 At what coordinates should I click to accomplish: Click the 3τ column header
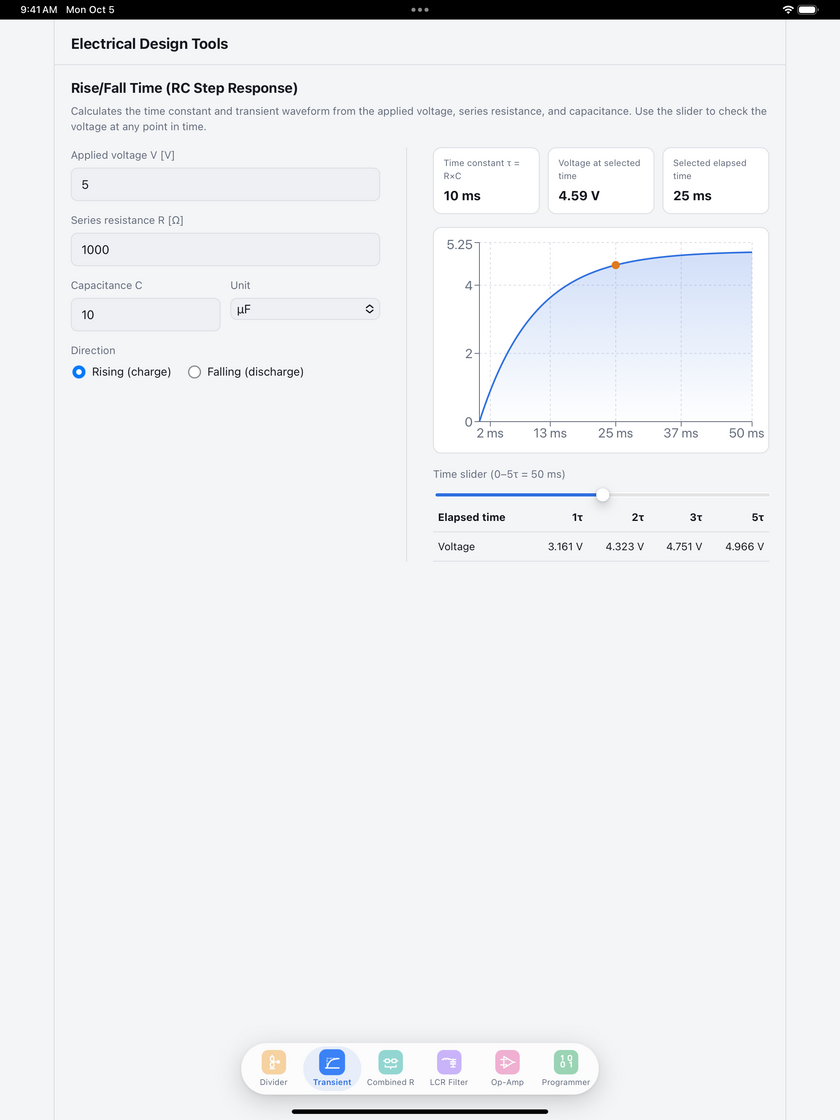point(696,517)
